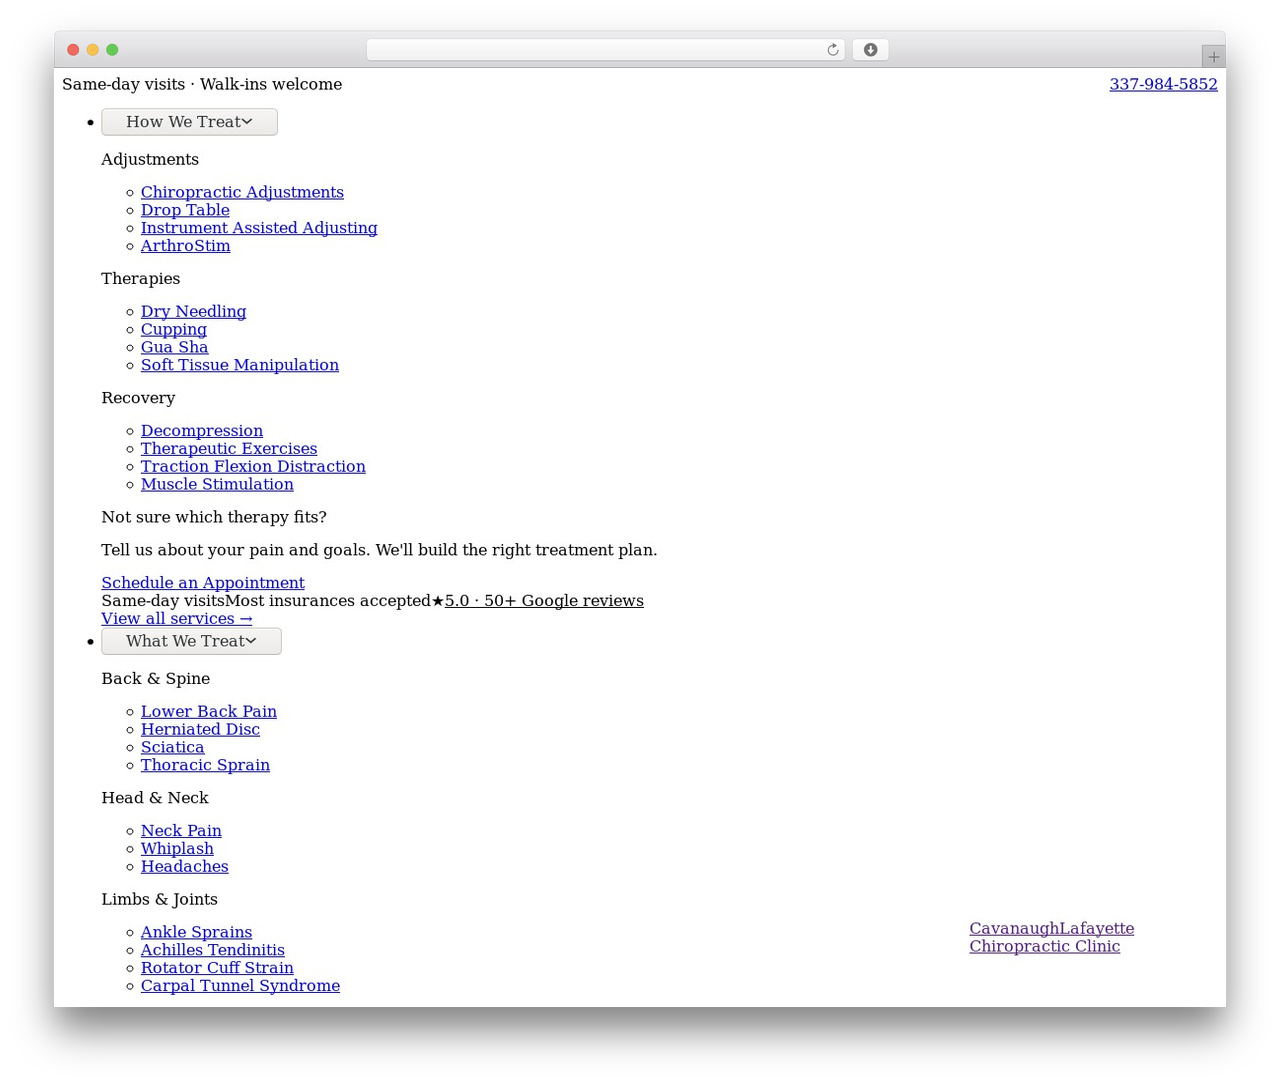Open the Herniated Disc link
1280x1084 pixels.
click(200, 730)
